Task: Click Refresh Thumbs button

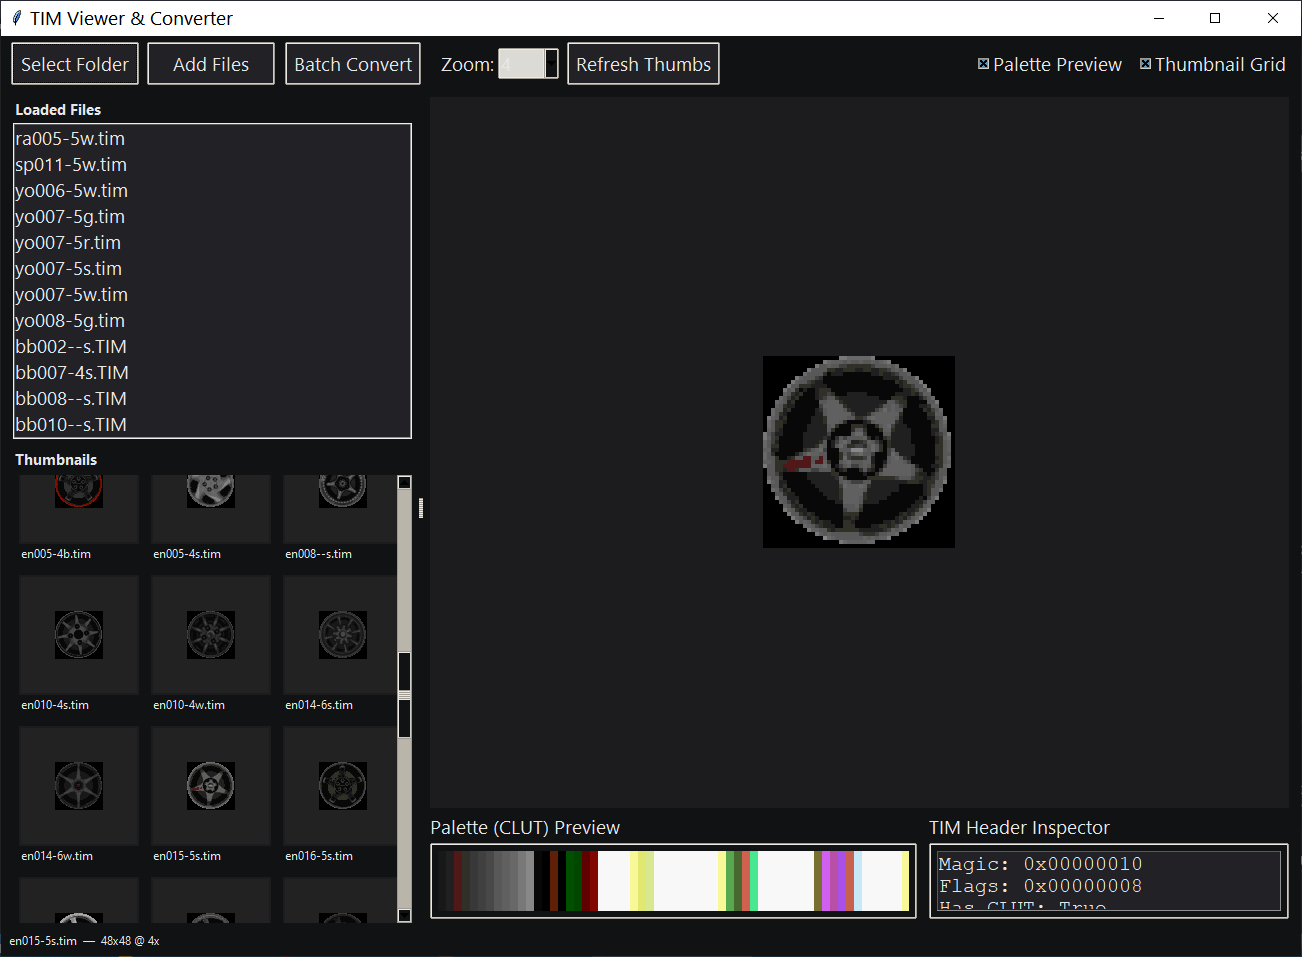Action: 643,64
